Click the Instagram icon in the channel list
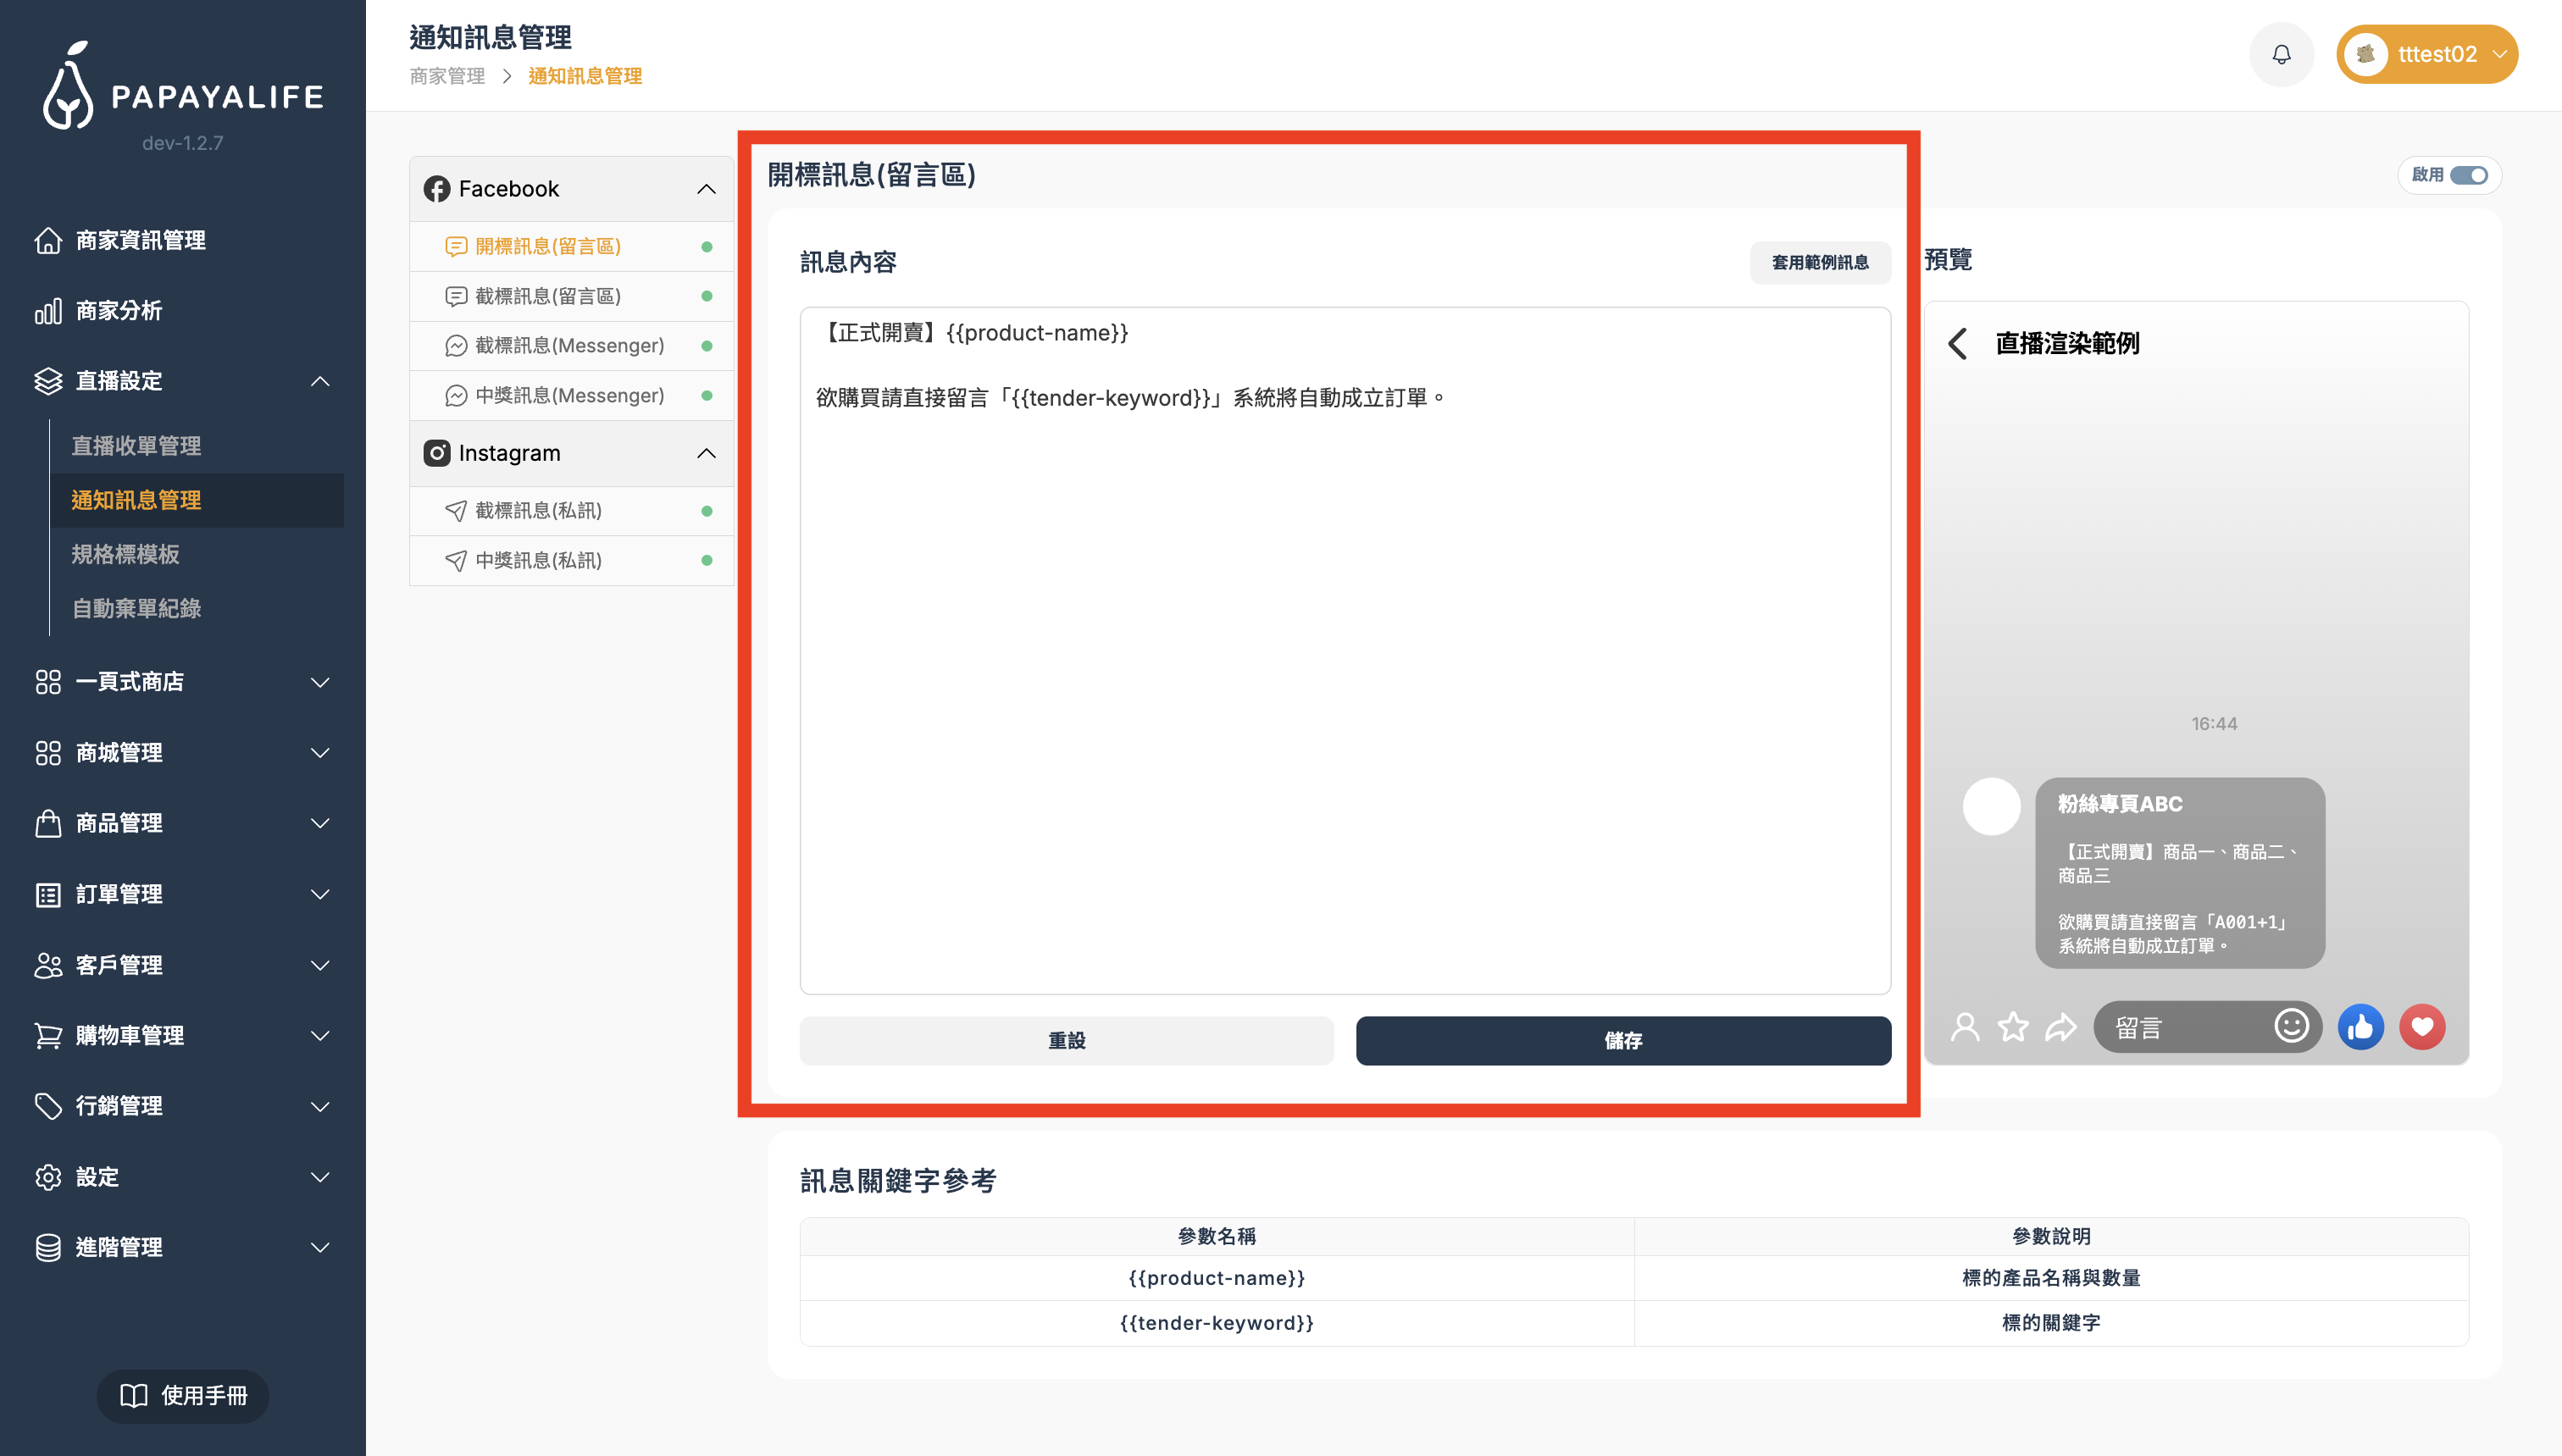This screenshot has width=2562, height=1456. [x=437, y=453]
